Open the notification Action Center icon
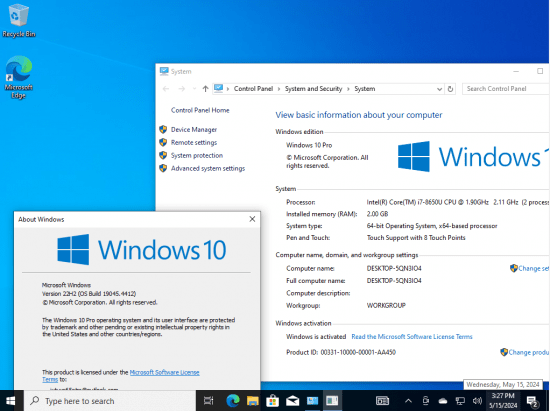The height and width of the screenshot is (411, 550). pos(532,401)
